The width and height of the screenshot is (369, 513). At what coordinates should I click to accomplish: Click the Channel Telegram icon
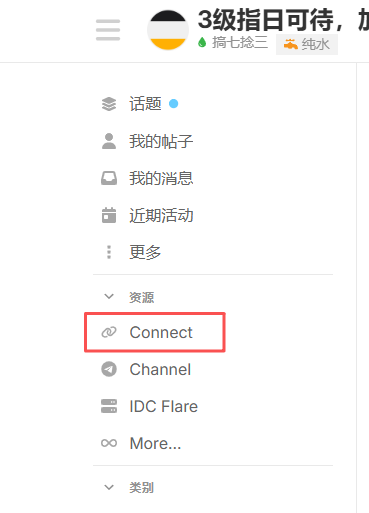(x=109, y=369)
